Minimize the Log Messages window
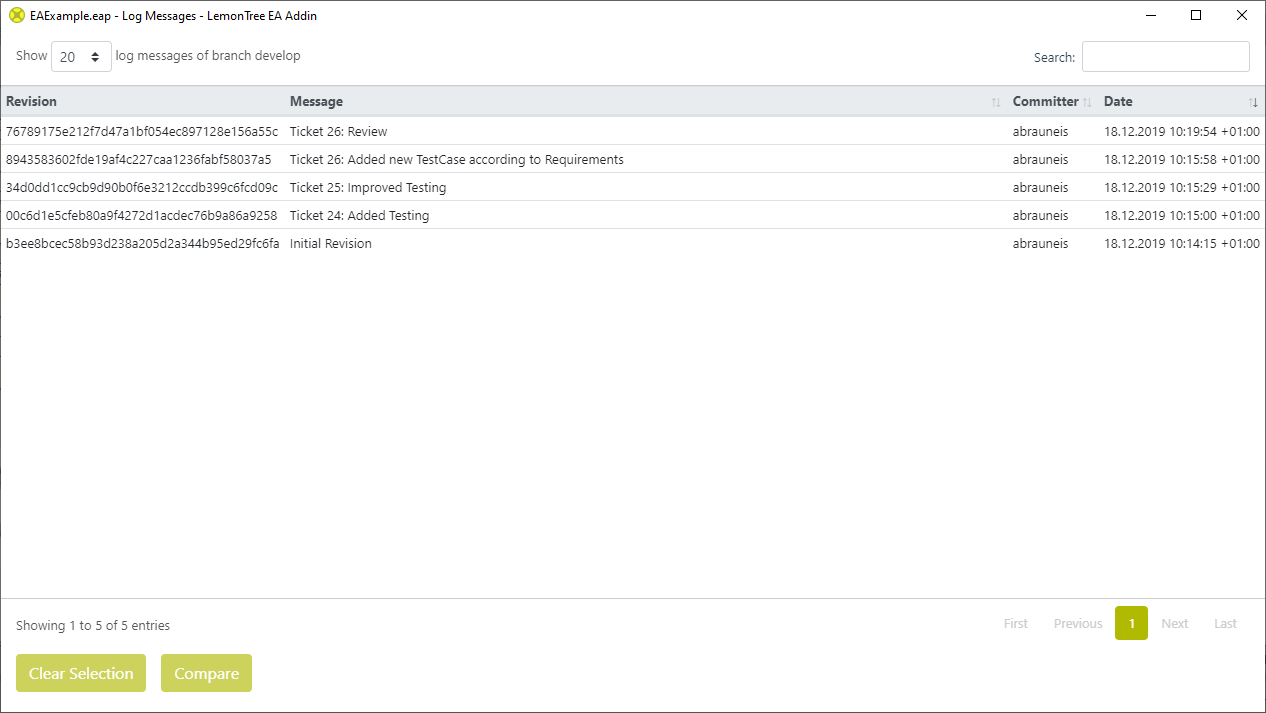This screenshot has height=713, width=1266. (x=1150, y=16)
